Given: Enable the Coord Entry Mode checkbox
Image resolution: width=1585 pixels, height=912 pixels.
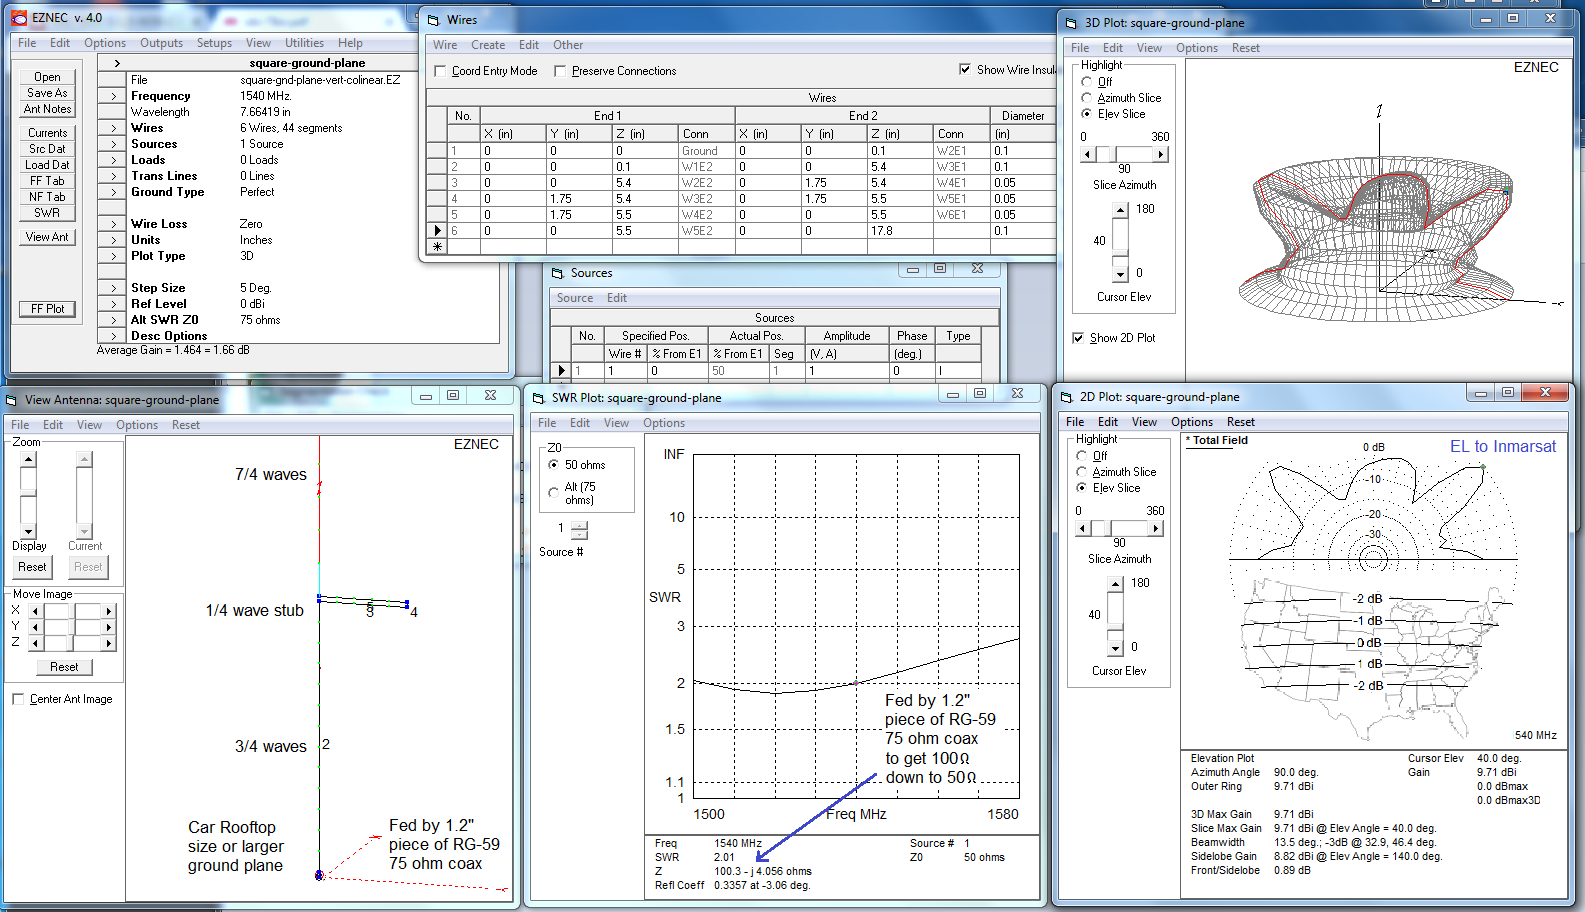Looking at the screenshot, I should click(441, 71).
